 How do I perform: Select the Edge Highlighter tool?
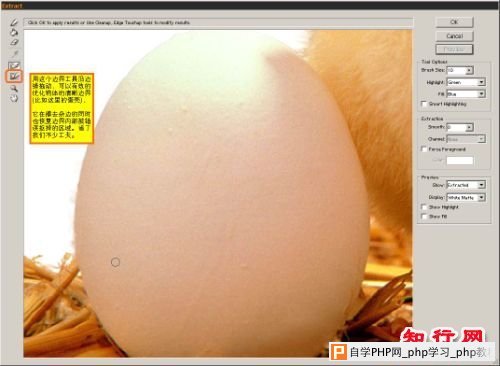[x=14, y=22]
